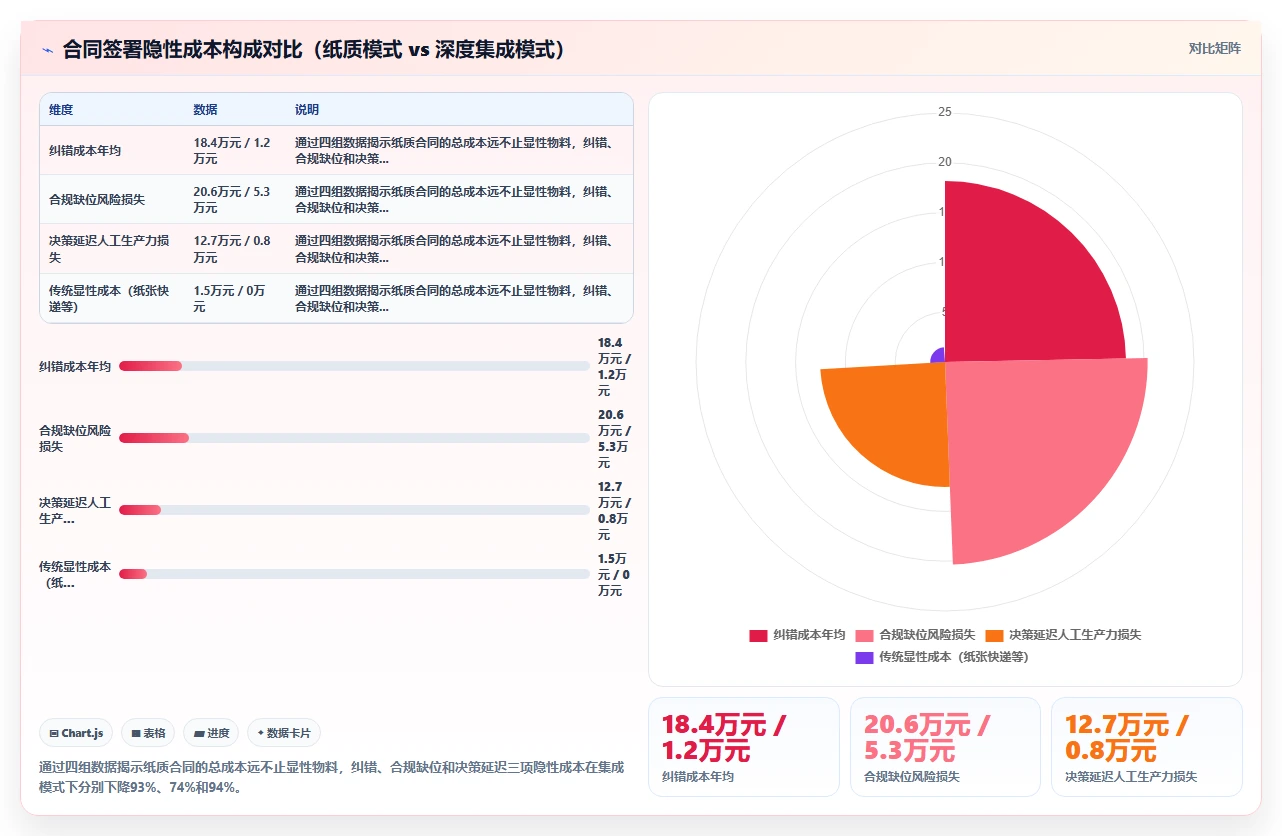This screenshot has height=836, width=1282.
Task: Toggle 传统显性成本（纸张快递等） legend item
Action: [945, 657]
